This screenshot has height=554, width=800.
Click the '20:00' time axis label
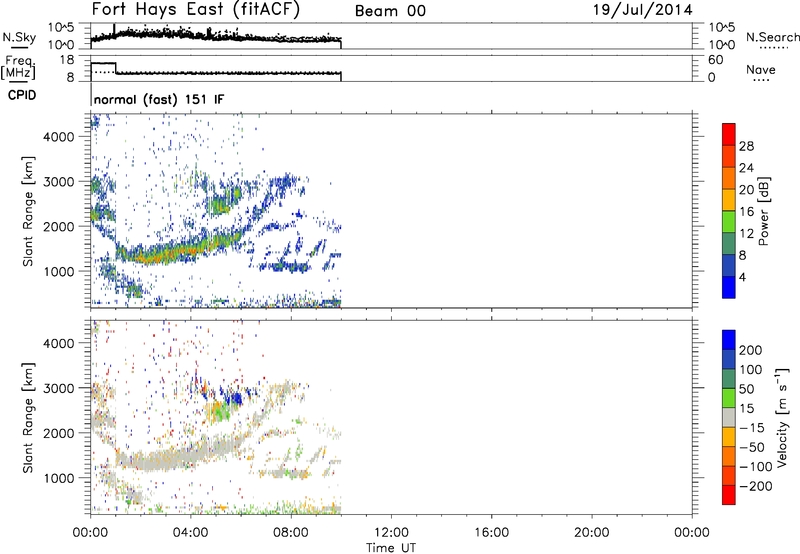[x=592, y=533]
